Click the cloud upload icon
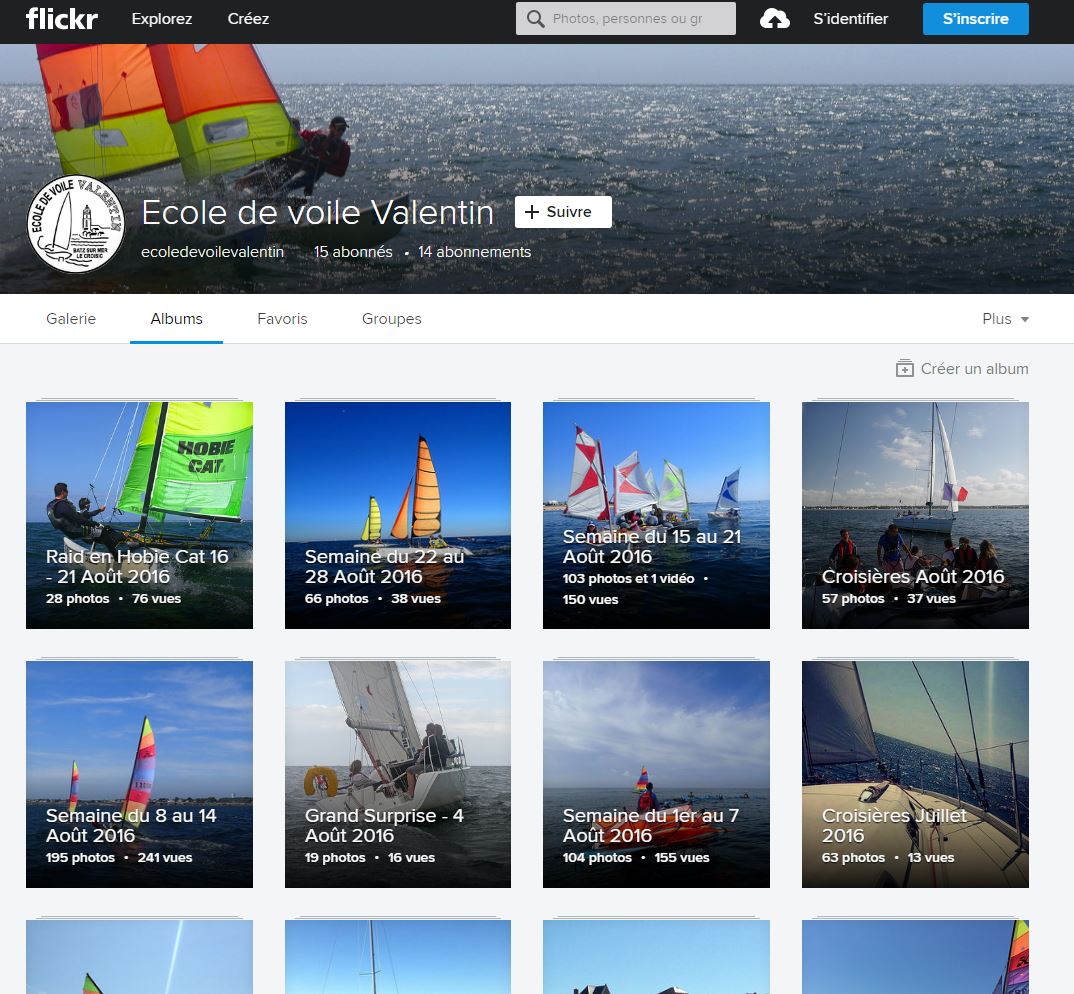This screenshot has width=1074, height=994. click(x=775, y=18)
